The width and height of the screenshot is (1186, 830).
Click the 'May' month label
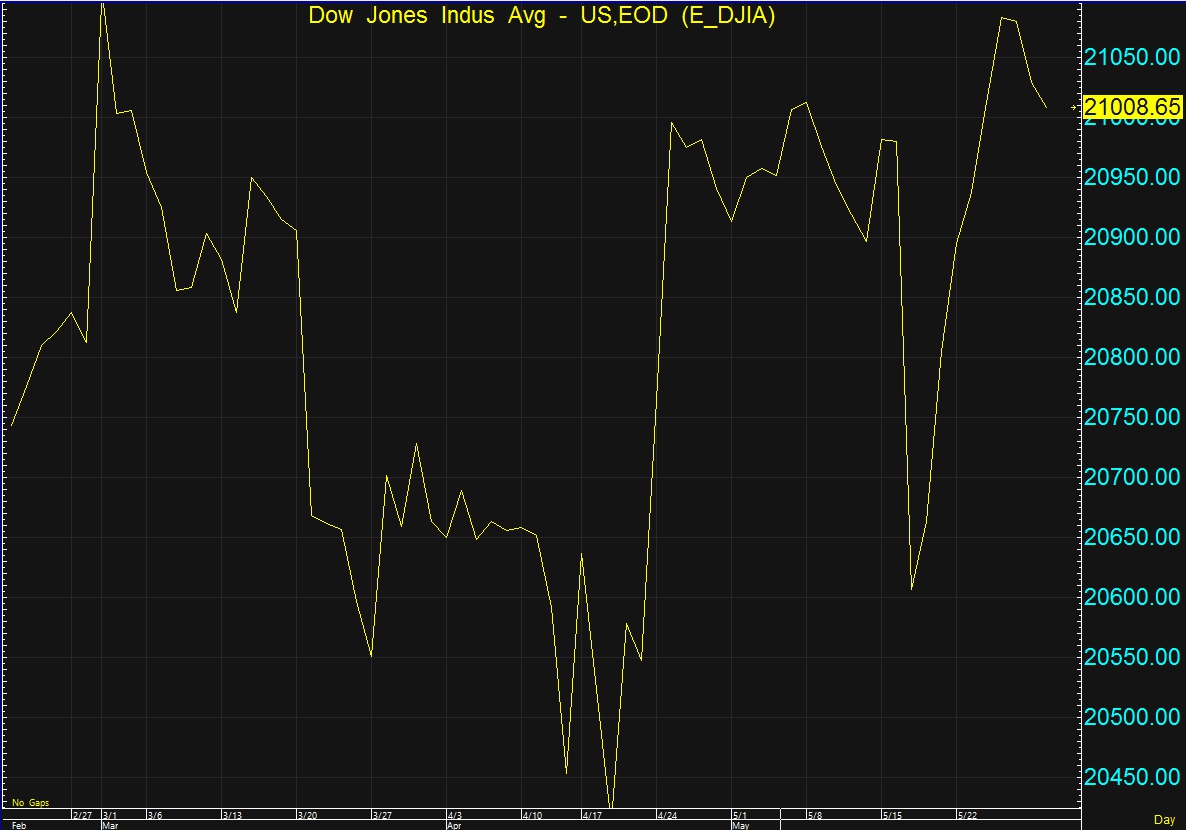click(x=740, y=826)
